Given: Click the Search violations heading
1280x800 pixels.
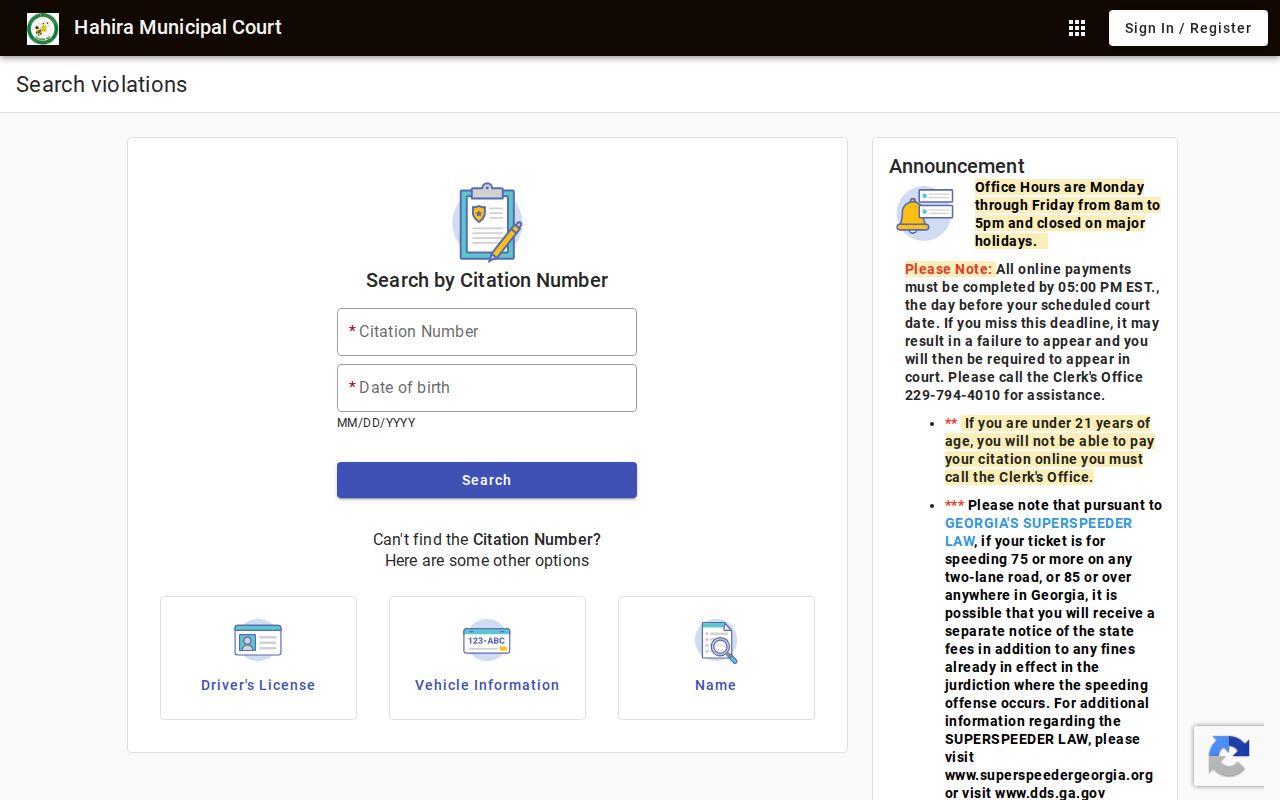Looking at the screenshot, I should pyautogui.click(x=102, y=85).
